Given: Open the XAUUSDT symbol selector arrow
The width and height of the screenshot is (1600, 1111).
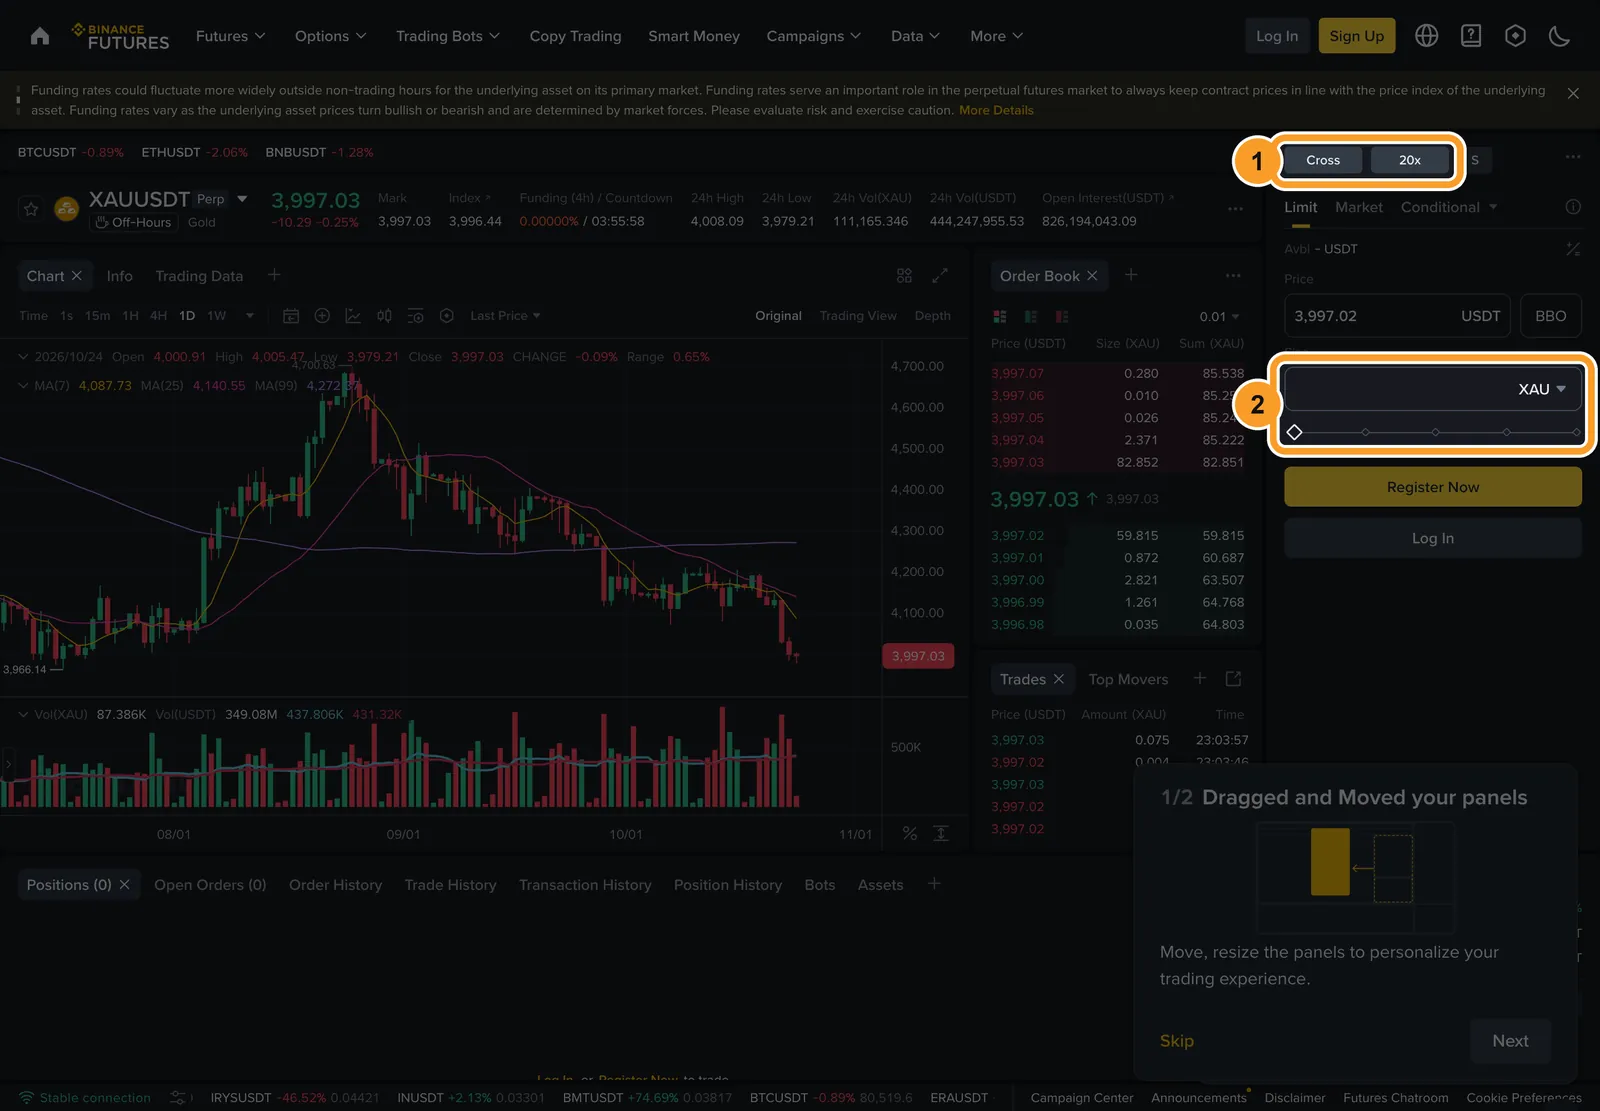Looking at the screenshot, I should (x=242, y=199).
